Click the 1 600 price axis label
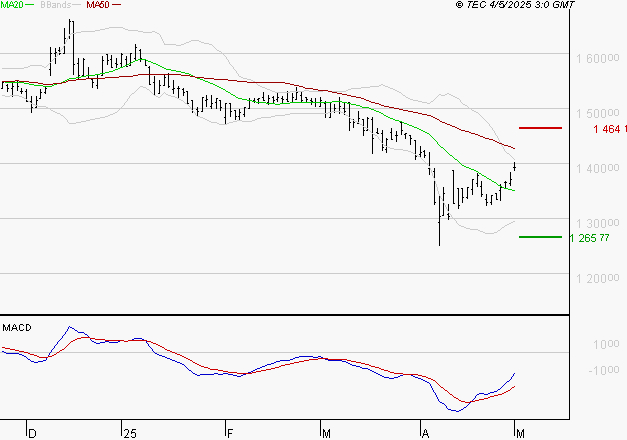Image resolution: width=627 pixels, height=440 pixels. [x=597, y=58]
